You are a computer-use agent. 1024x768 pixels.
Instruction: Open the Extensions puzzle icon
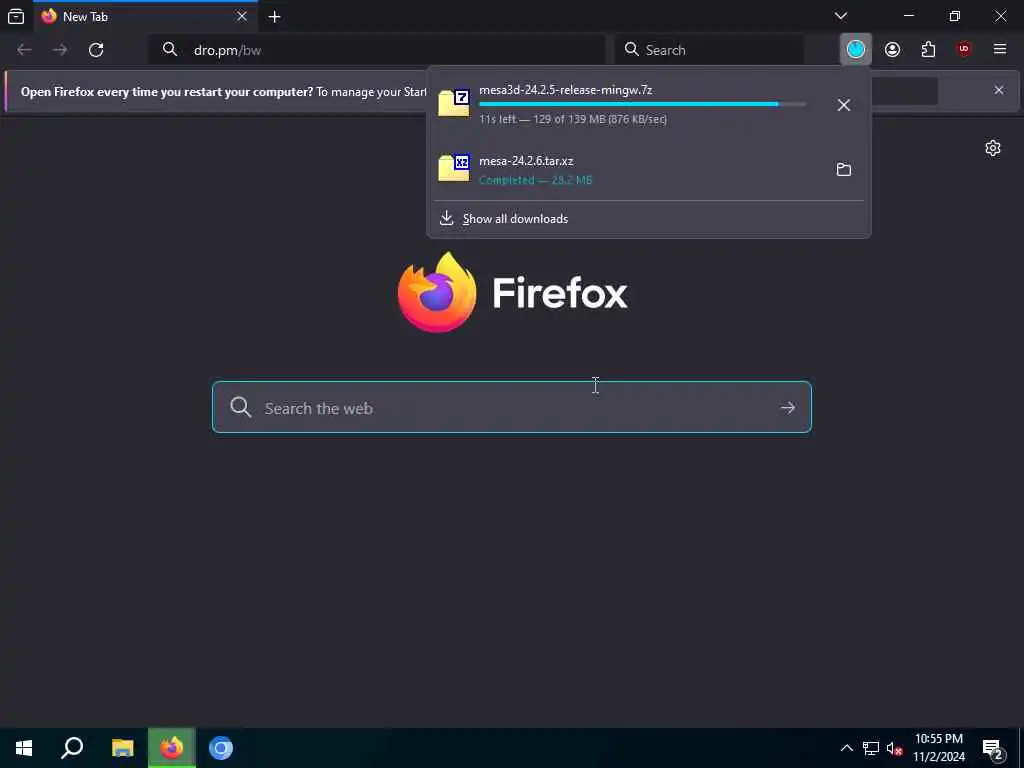point(928,50)
